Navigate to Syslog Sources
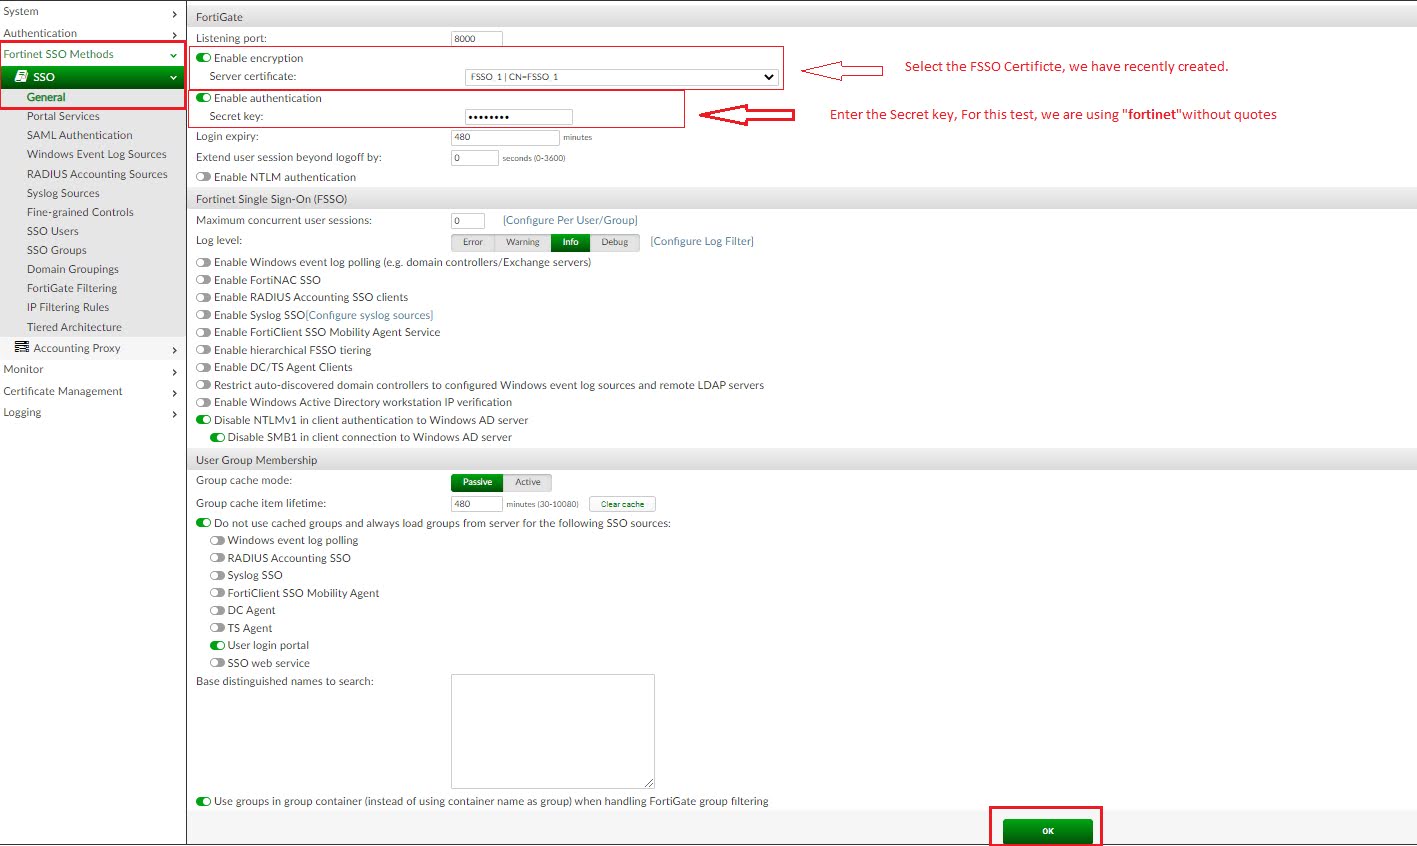 point(63,193)
